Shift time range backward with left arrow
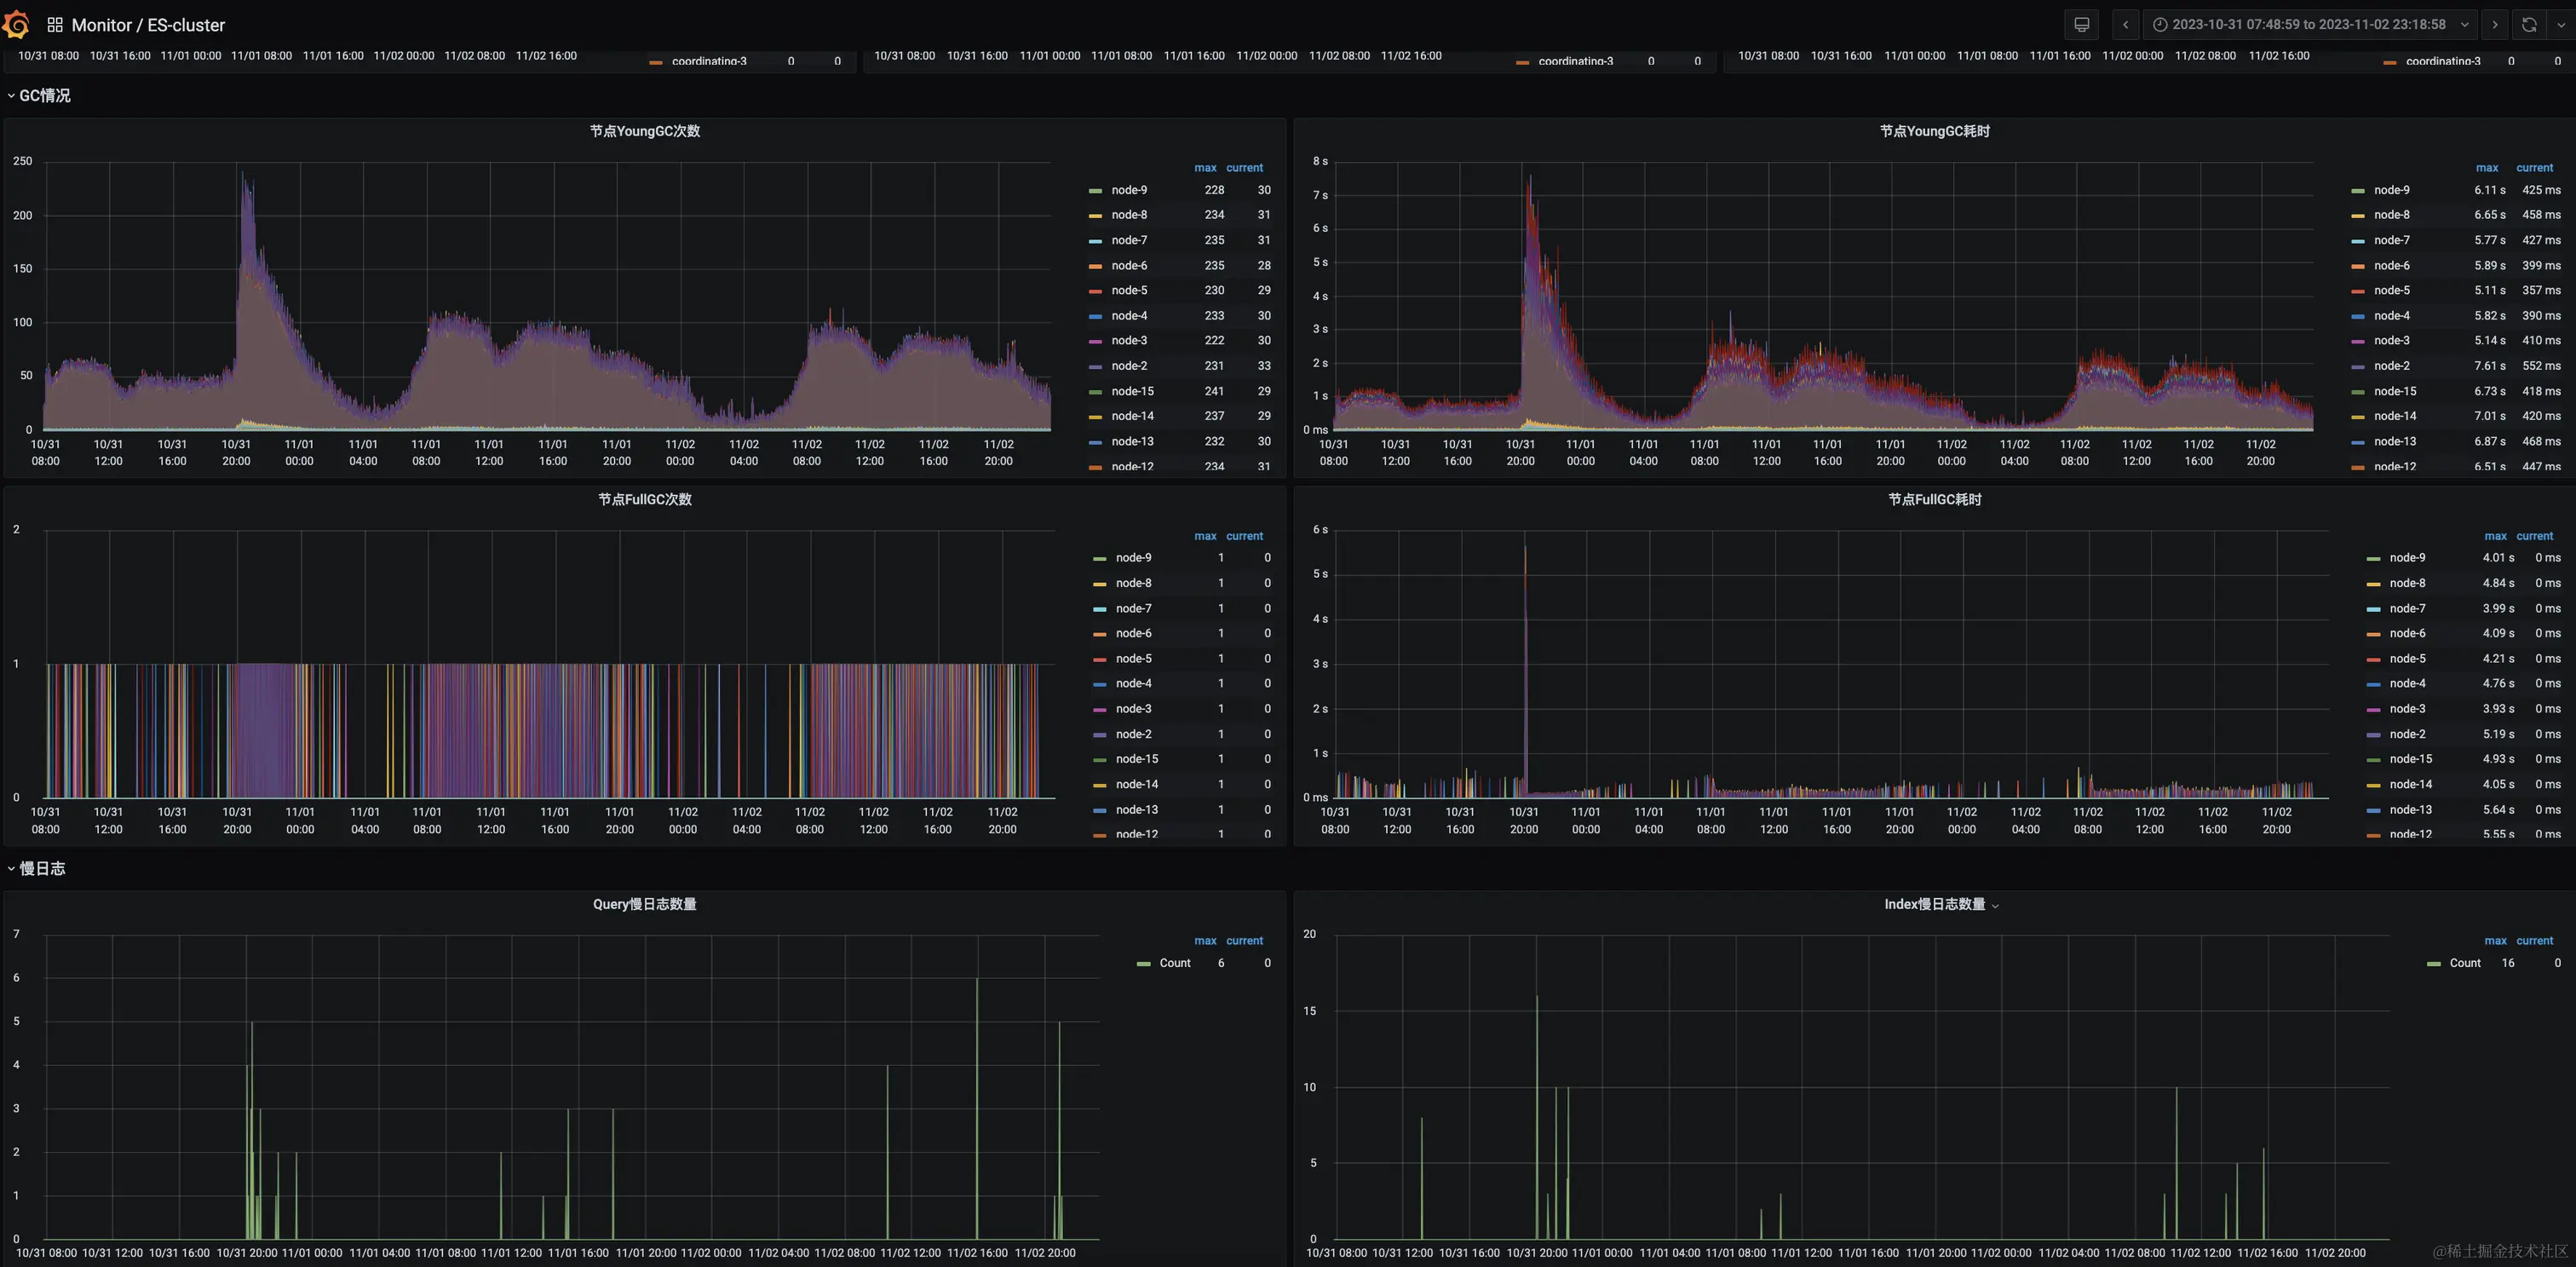Image resolution: width=2576 pixels, height=1267 pixels. pyautogui.click(x=2125, y=25)
